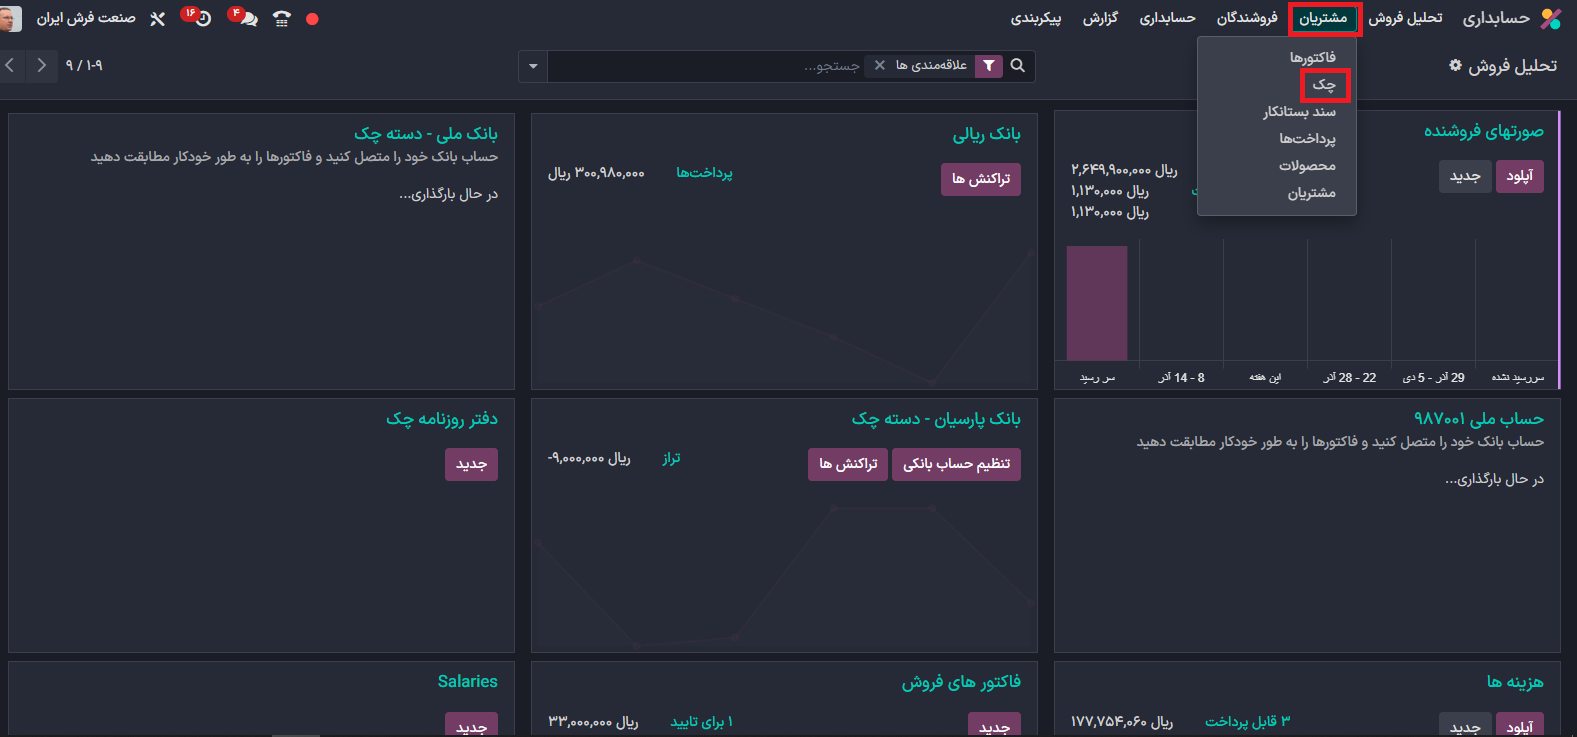Open the settings gear next to تحلیل فروش
Image resolution: width=1577 pixels, height=737 pixels.
(1455, 65)
